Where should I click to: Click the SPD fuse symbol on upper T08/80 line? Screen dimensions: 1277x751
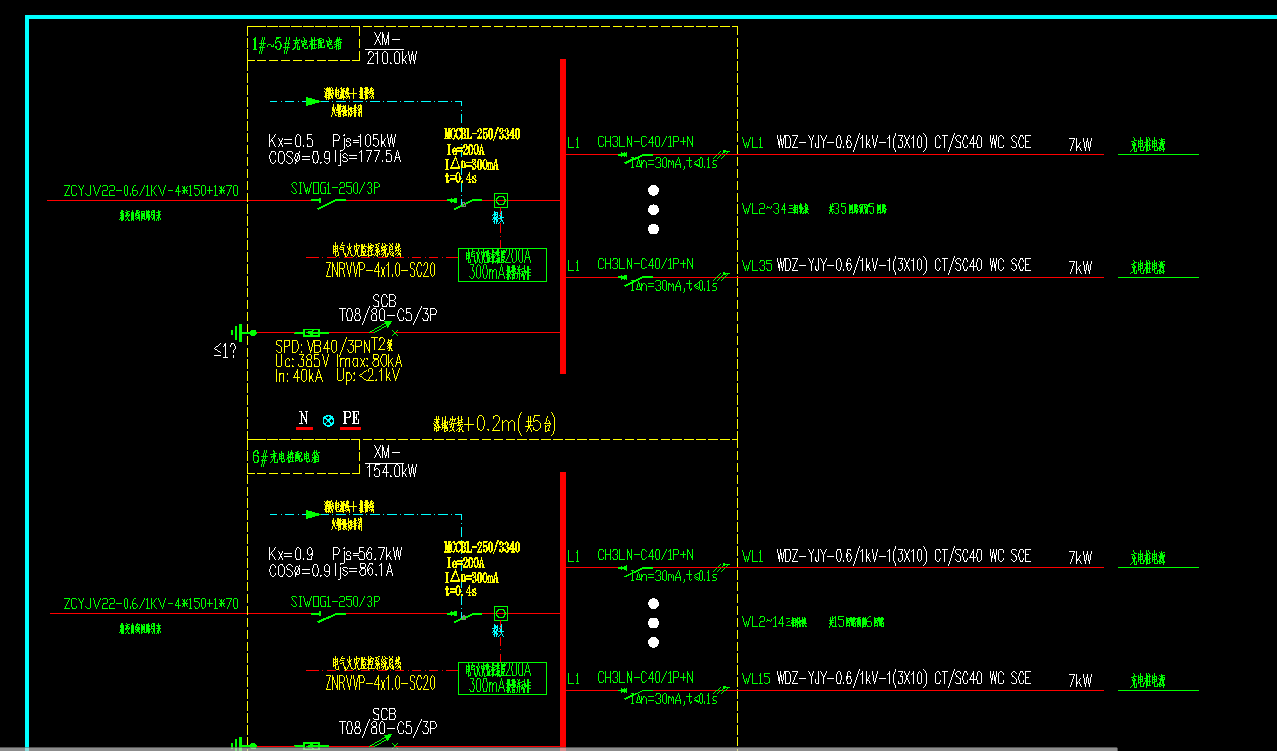312,332
